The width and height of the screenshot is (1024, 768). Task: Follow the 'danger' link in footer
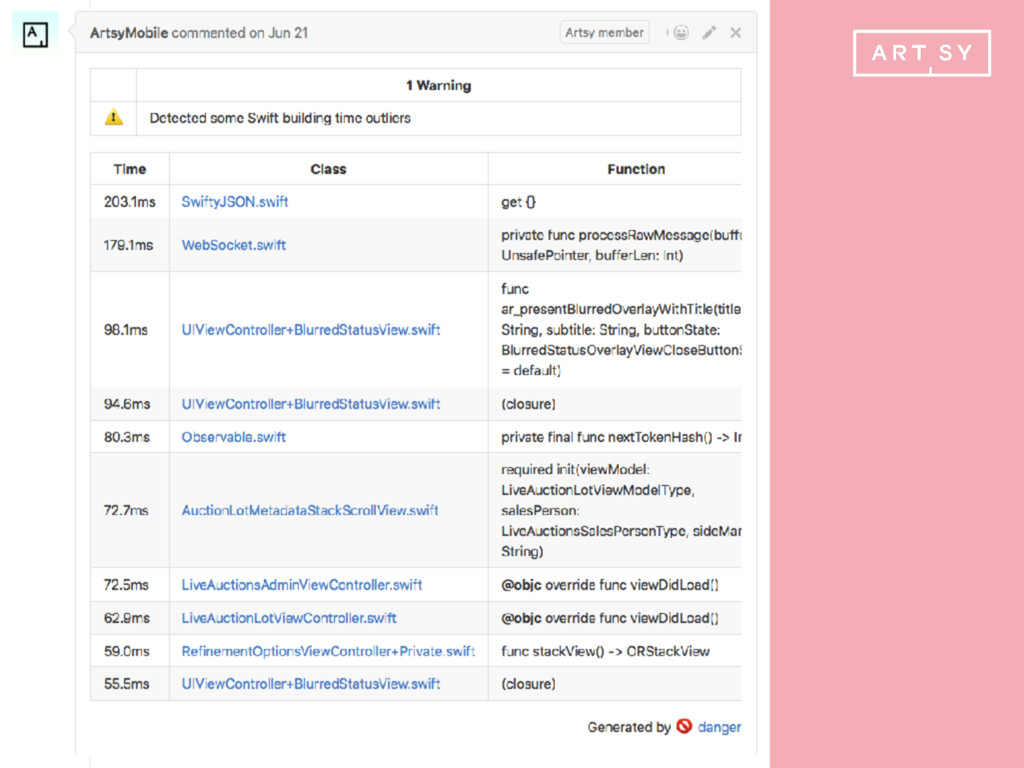tap(719, 727)
